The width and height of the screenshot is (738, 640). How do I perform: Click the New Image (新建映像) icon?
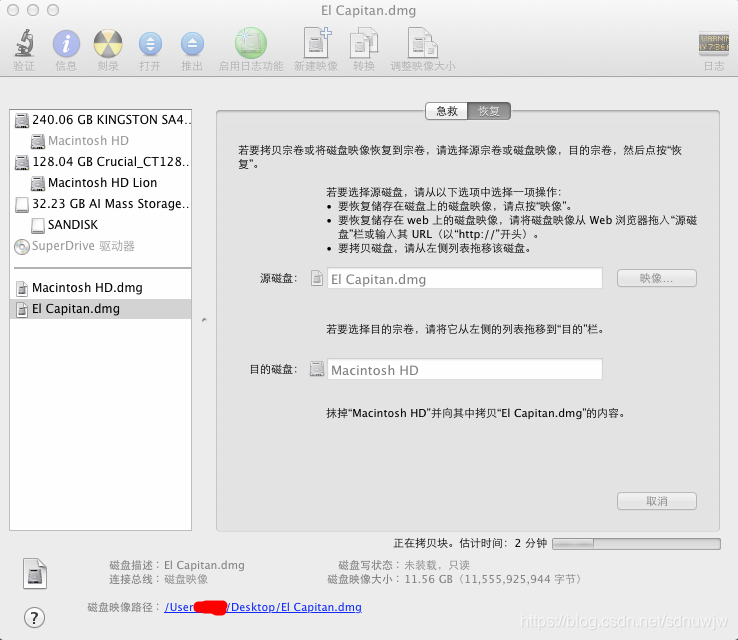tap(316, 43)
